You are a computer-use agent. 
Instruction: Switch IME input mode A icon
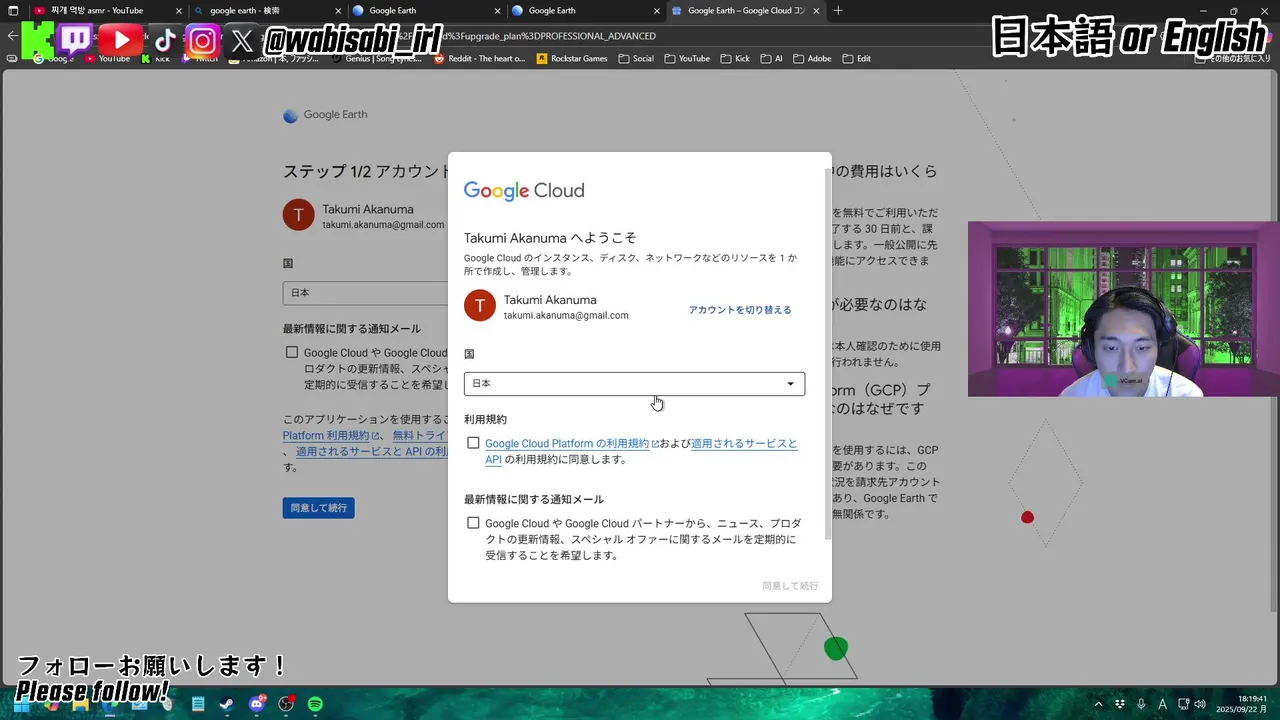1162,704
